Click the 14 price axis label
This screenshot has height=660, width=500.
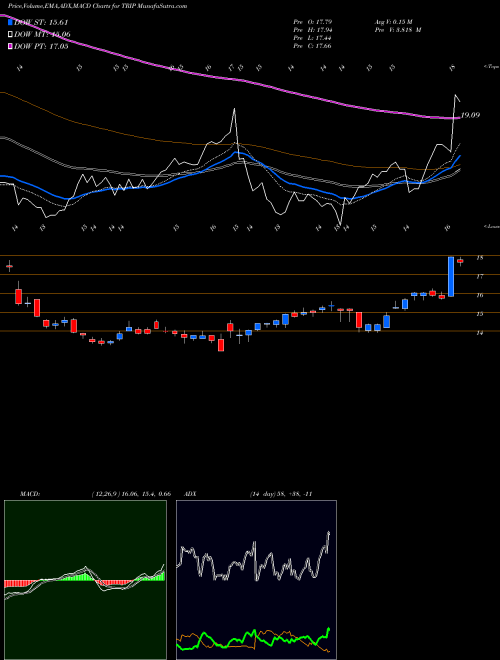click(x=479, y=333)
